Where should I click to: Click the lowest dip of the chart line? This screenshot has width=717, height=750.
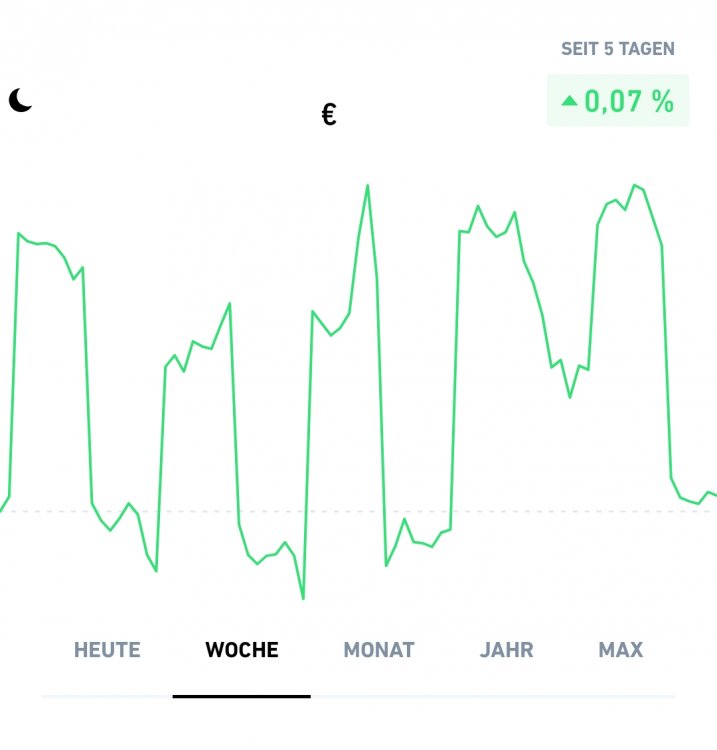point(303,598)
